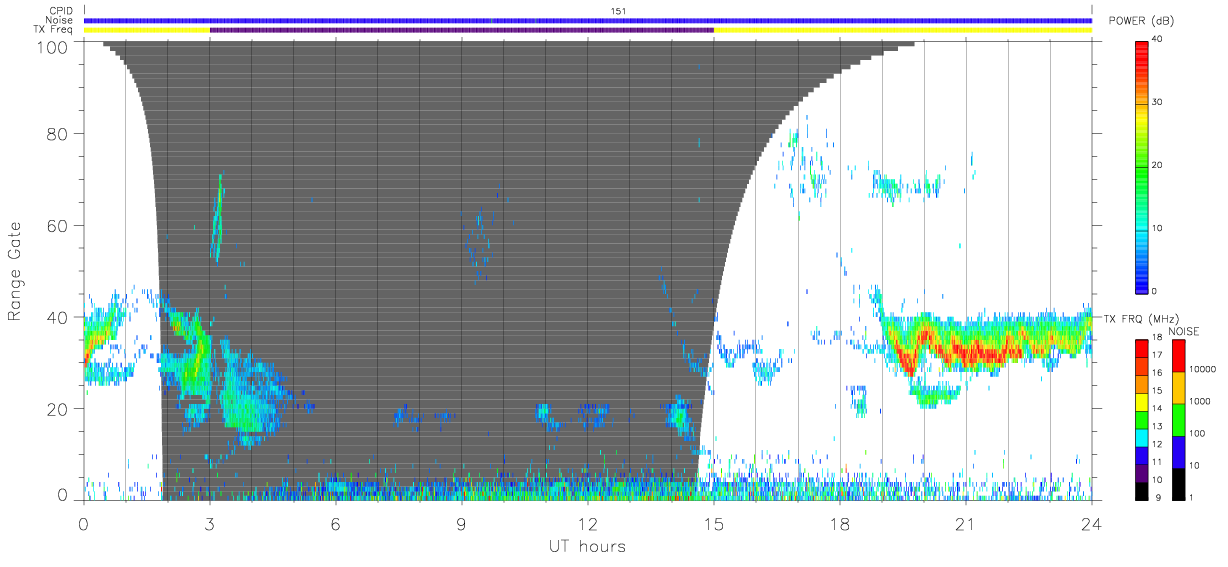Viewport: 1228px width, 567px height.
Task: Click x-axis tick label "21"
Action: click(966, 522)
